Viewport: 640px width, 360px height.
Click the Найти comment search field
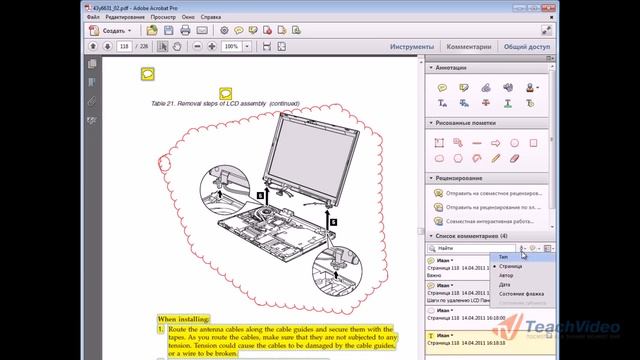[471, 248]
